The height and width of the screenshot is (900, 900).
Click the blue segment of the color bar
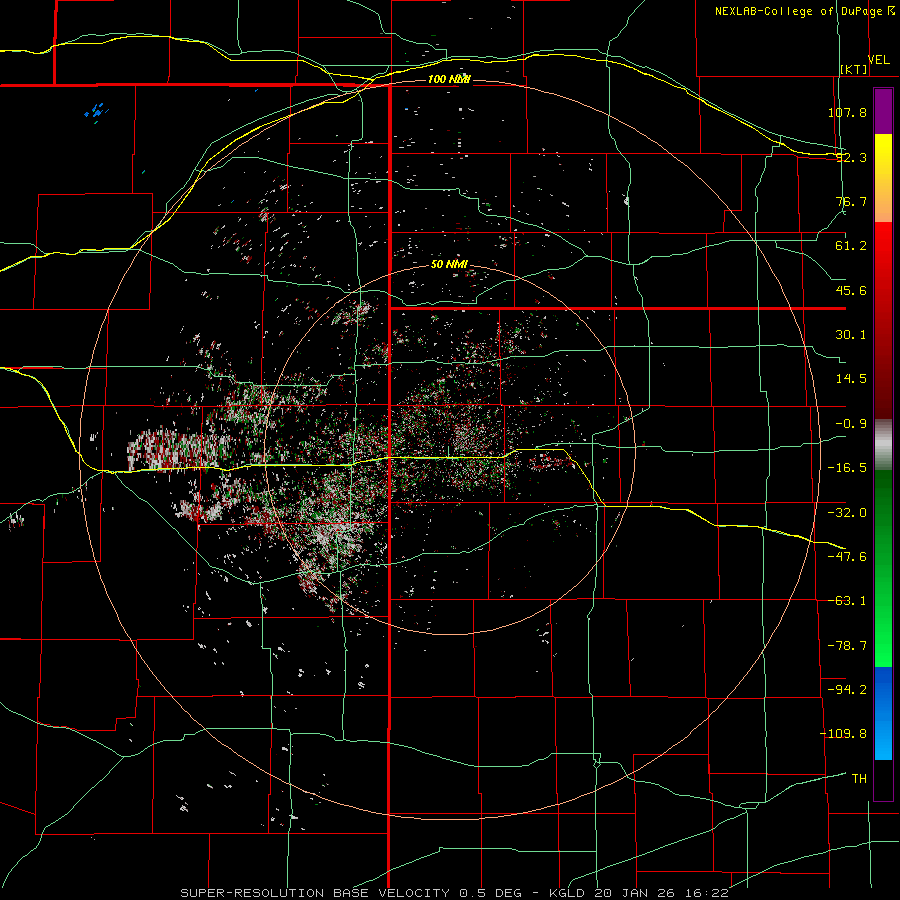coord(883,713)
